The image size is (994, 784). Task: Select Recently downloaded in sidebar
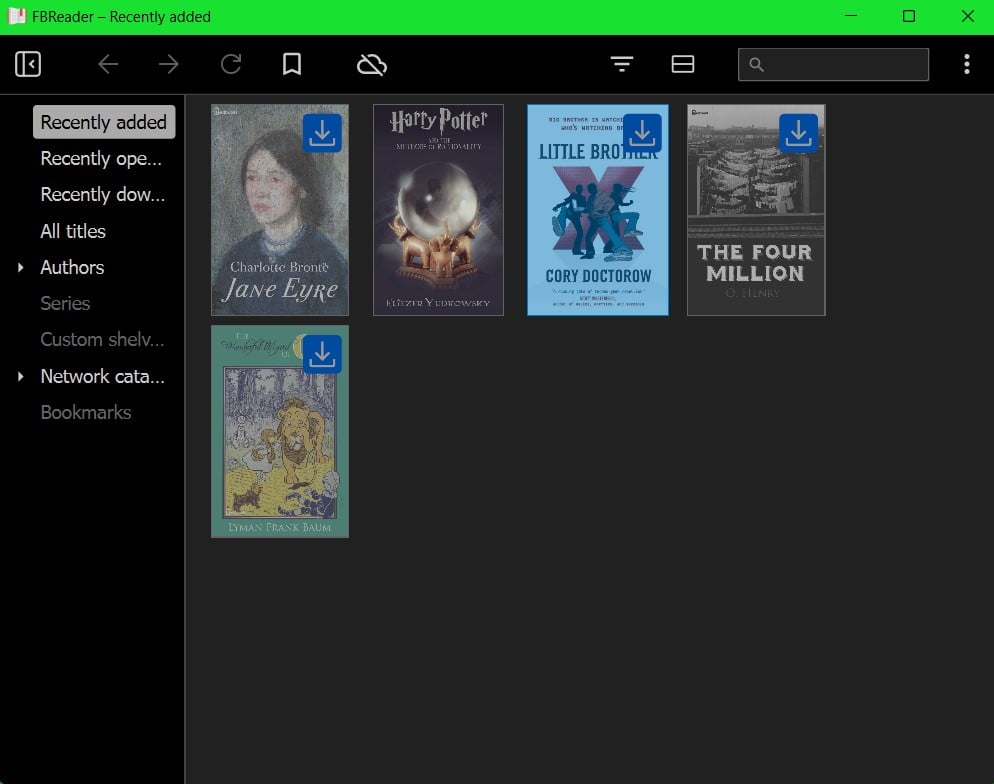coord(103,195)
